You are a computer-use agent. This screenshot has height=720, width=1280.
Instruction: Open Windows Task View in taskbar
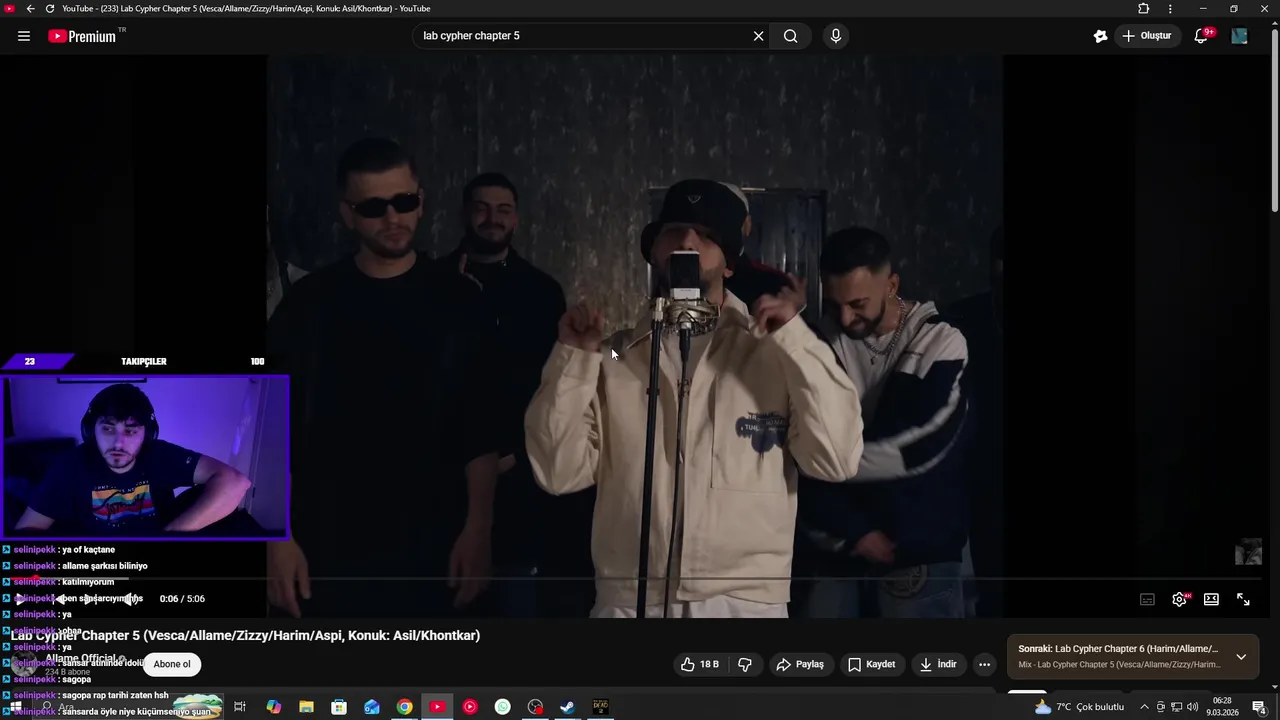pyautogui.click(x=240, y=707)
